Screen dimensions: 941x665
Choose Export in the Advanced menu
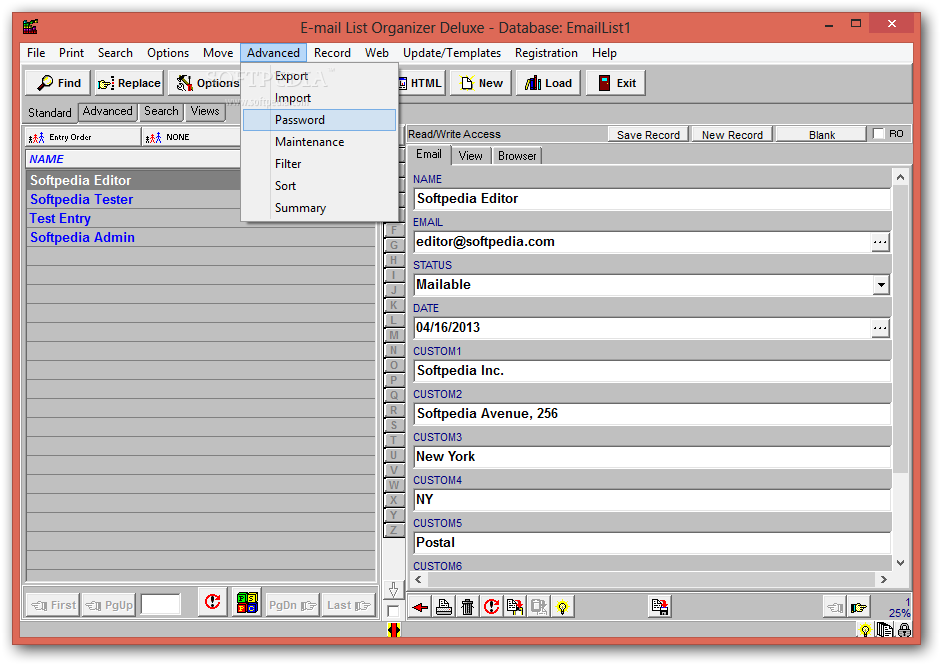click(x=319, y=76)
